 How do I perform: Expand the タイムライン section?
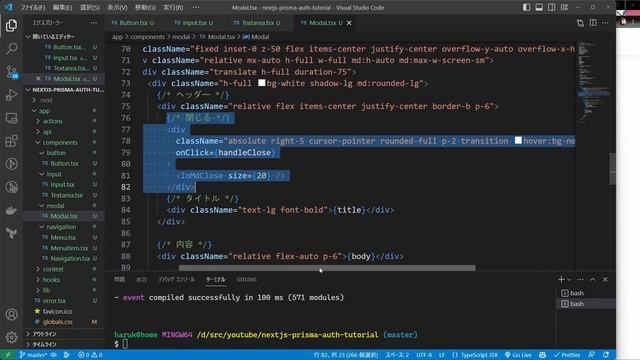tap(63, 344)
